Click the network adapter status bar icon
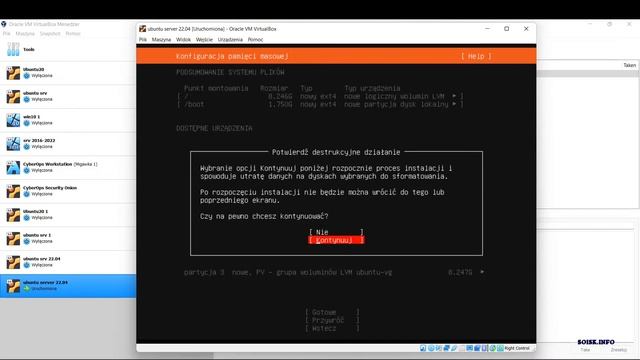 [447, 348]
